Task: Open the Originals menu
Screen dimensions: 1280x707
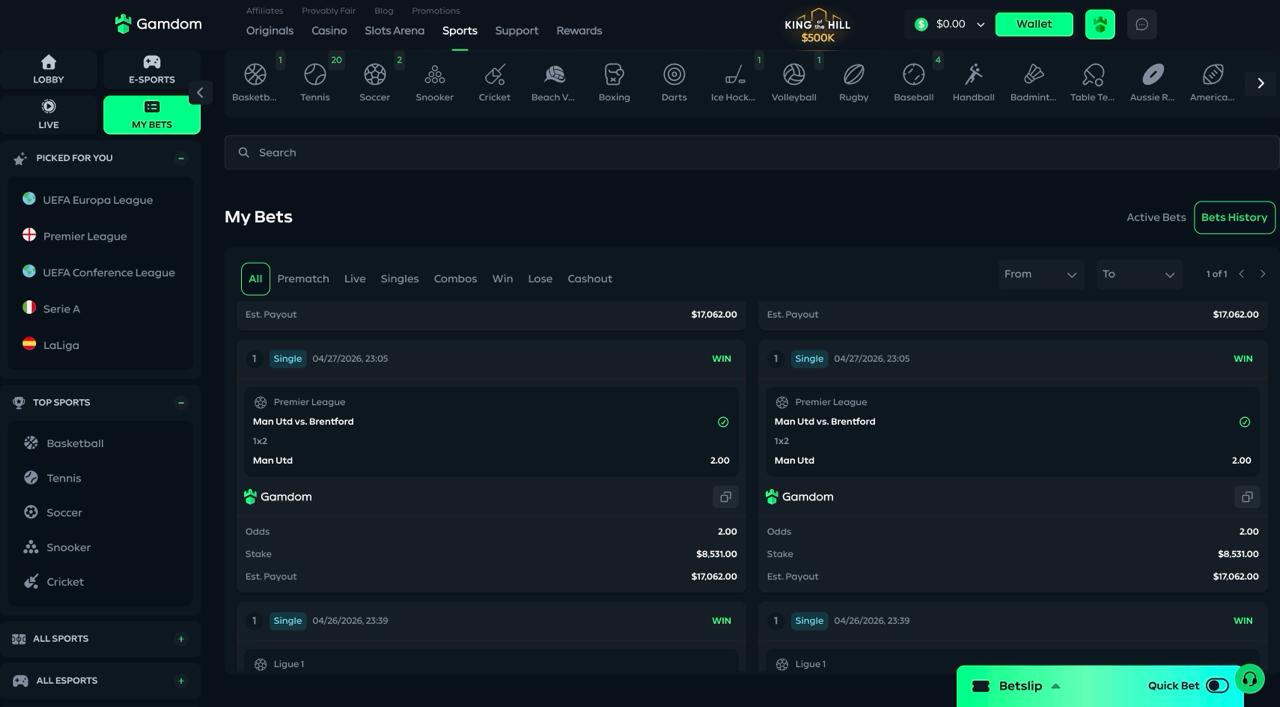Action: pos(270,31)
